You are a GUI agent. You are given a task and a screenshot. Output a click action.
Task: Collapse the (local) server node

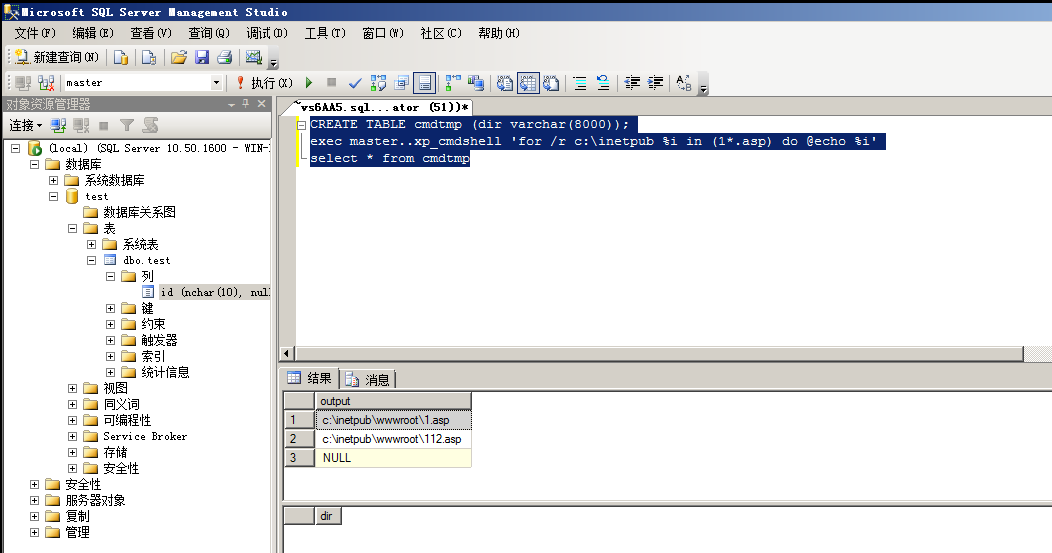15,148
